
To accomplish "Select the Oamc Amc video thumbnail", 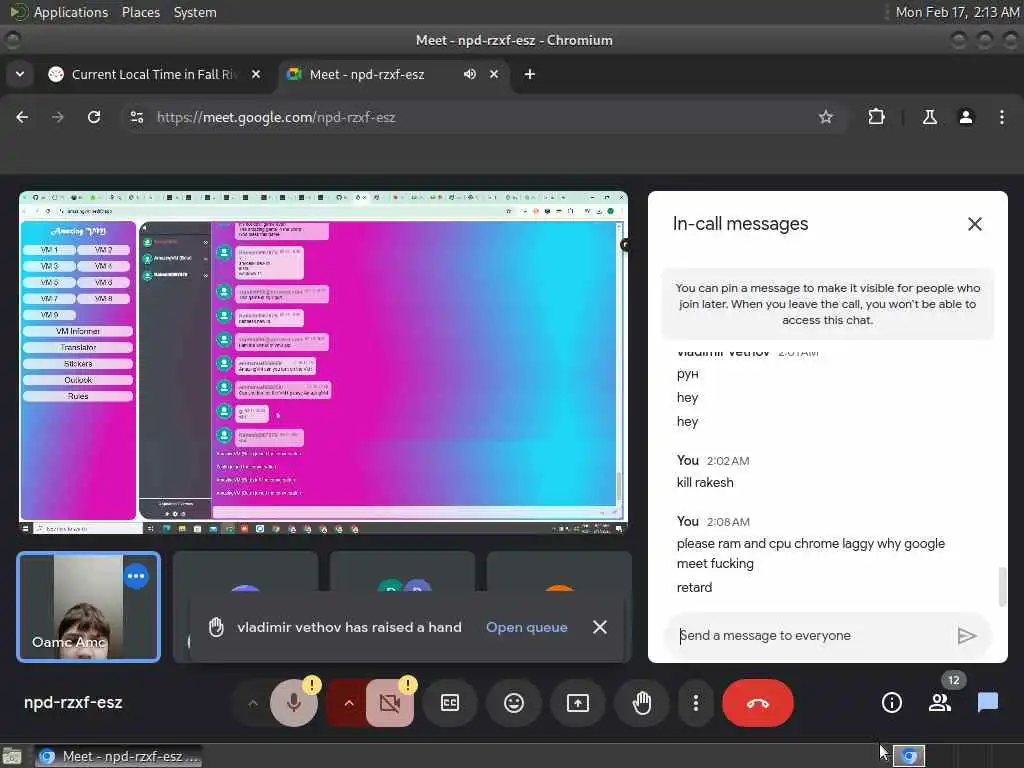I will [88, 607].
